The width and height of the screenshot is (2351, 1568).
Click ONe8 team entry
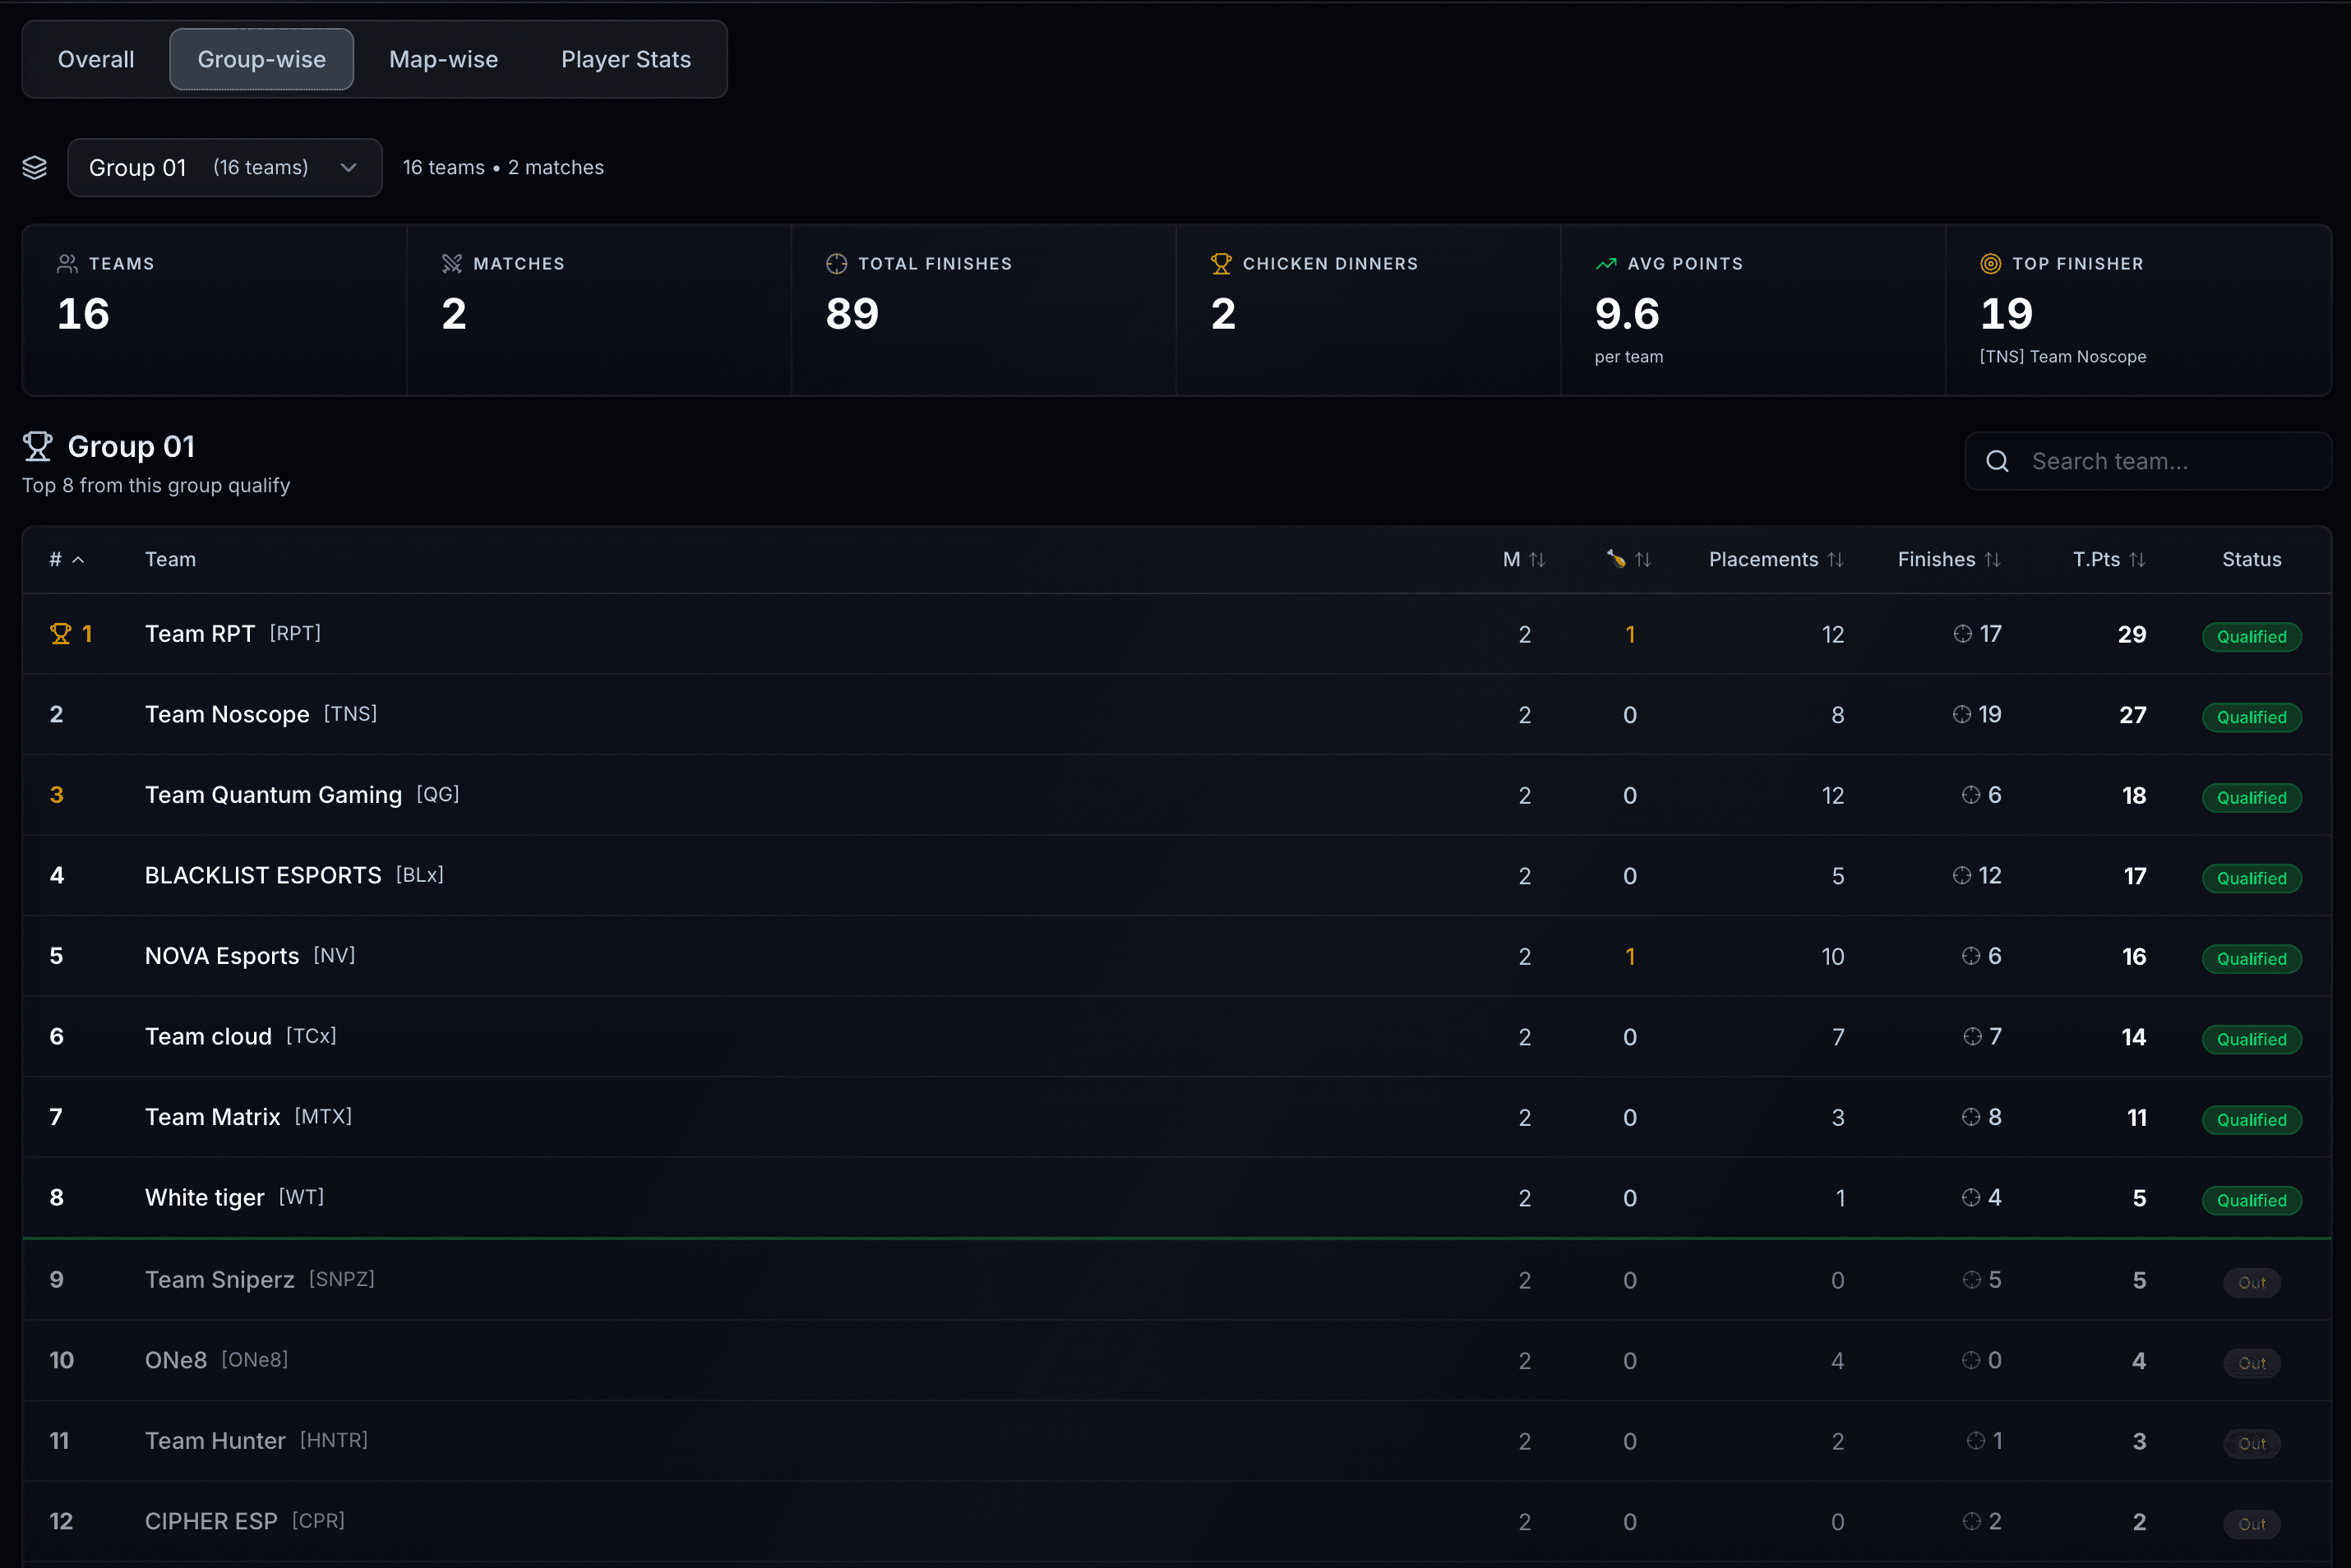pyautogui.click(x=176, y=1360)
